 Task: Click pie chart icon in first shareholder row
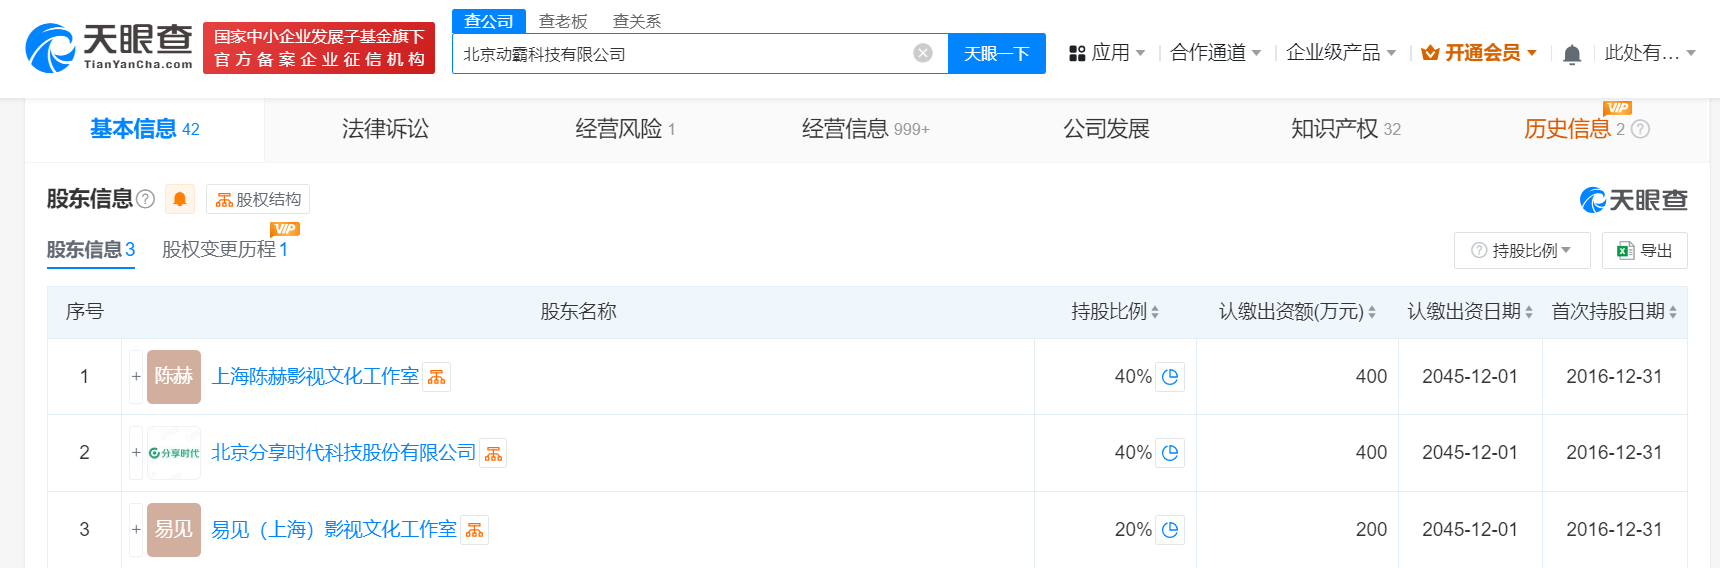point(1170,377)
